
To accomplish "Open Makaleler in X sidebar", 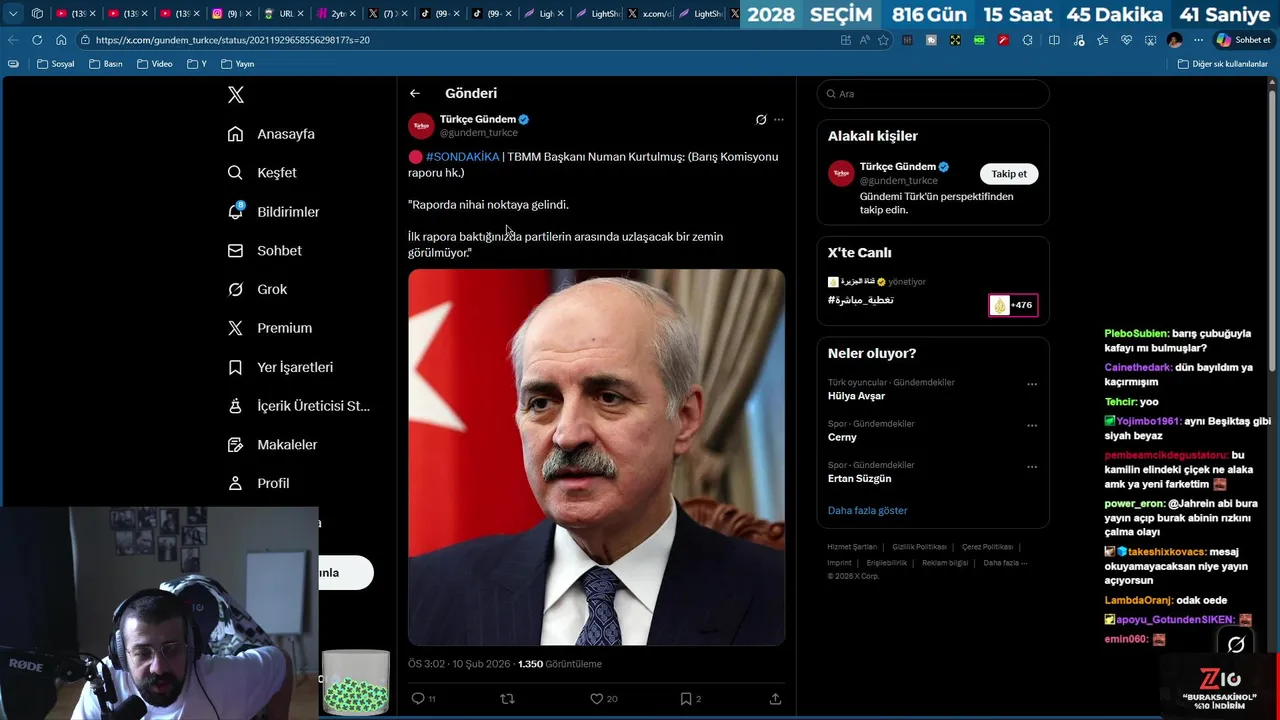I will [x=273, y=444].
